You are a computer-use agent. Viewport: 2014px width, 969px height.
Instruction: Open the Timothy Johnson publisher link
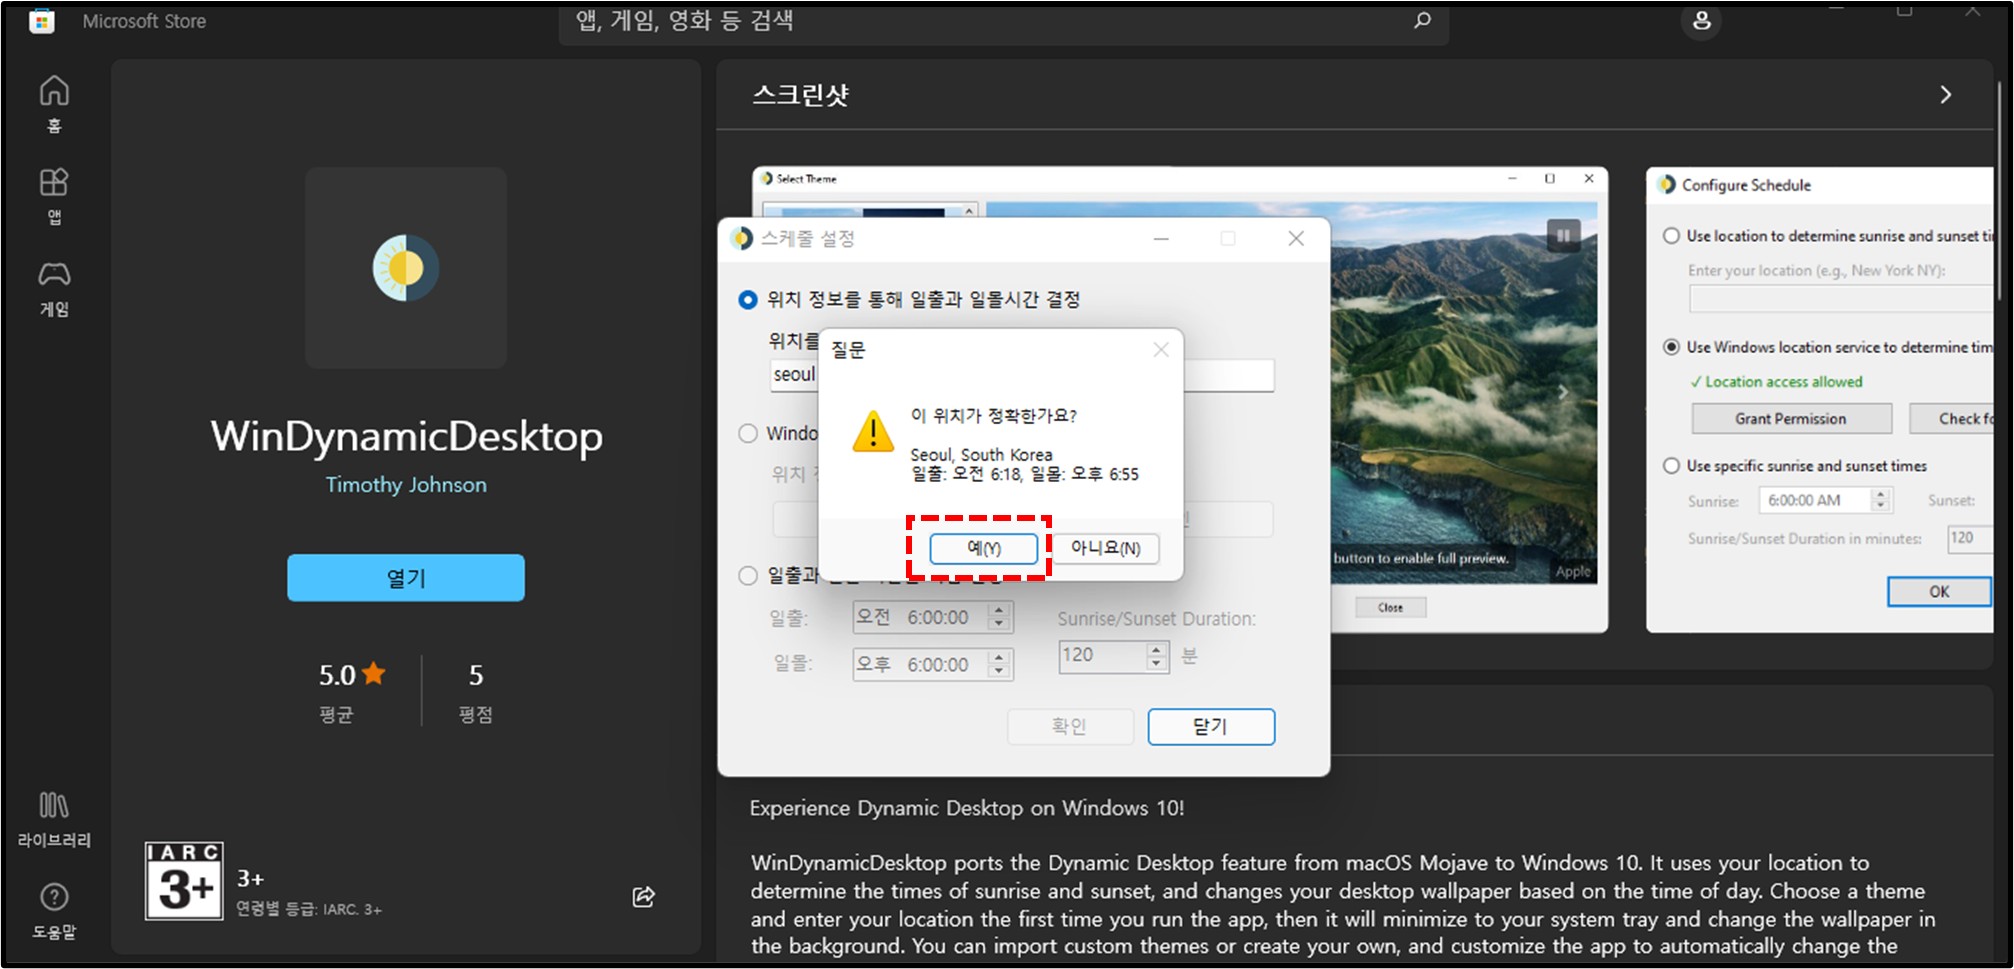coord(405,485)
